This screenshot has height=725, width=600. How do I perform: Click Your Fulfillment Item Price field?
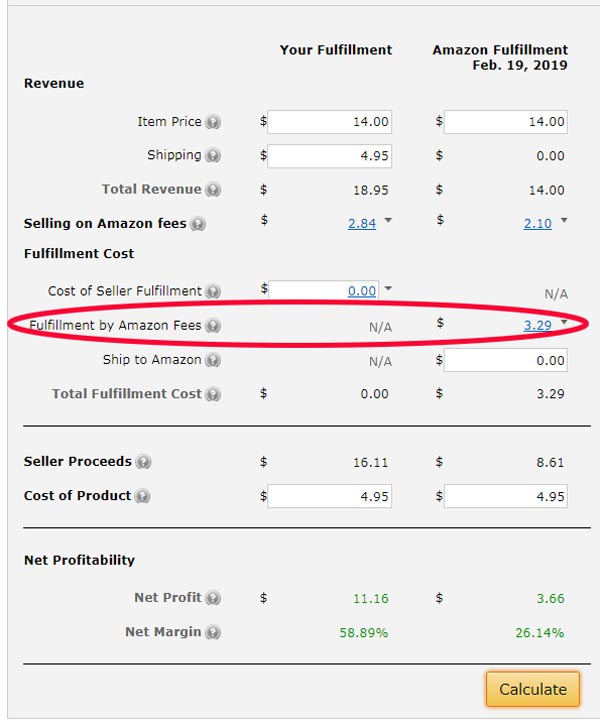(329, 122)
